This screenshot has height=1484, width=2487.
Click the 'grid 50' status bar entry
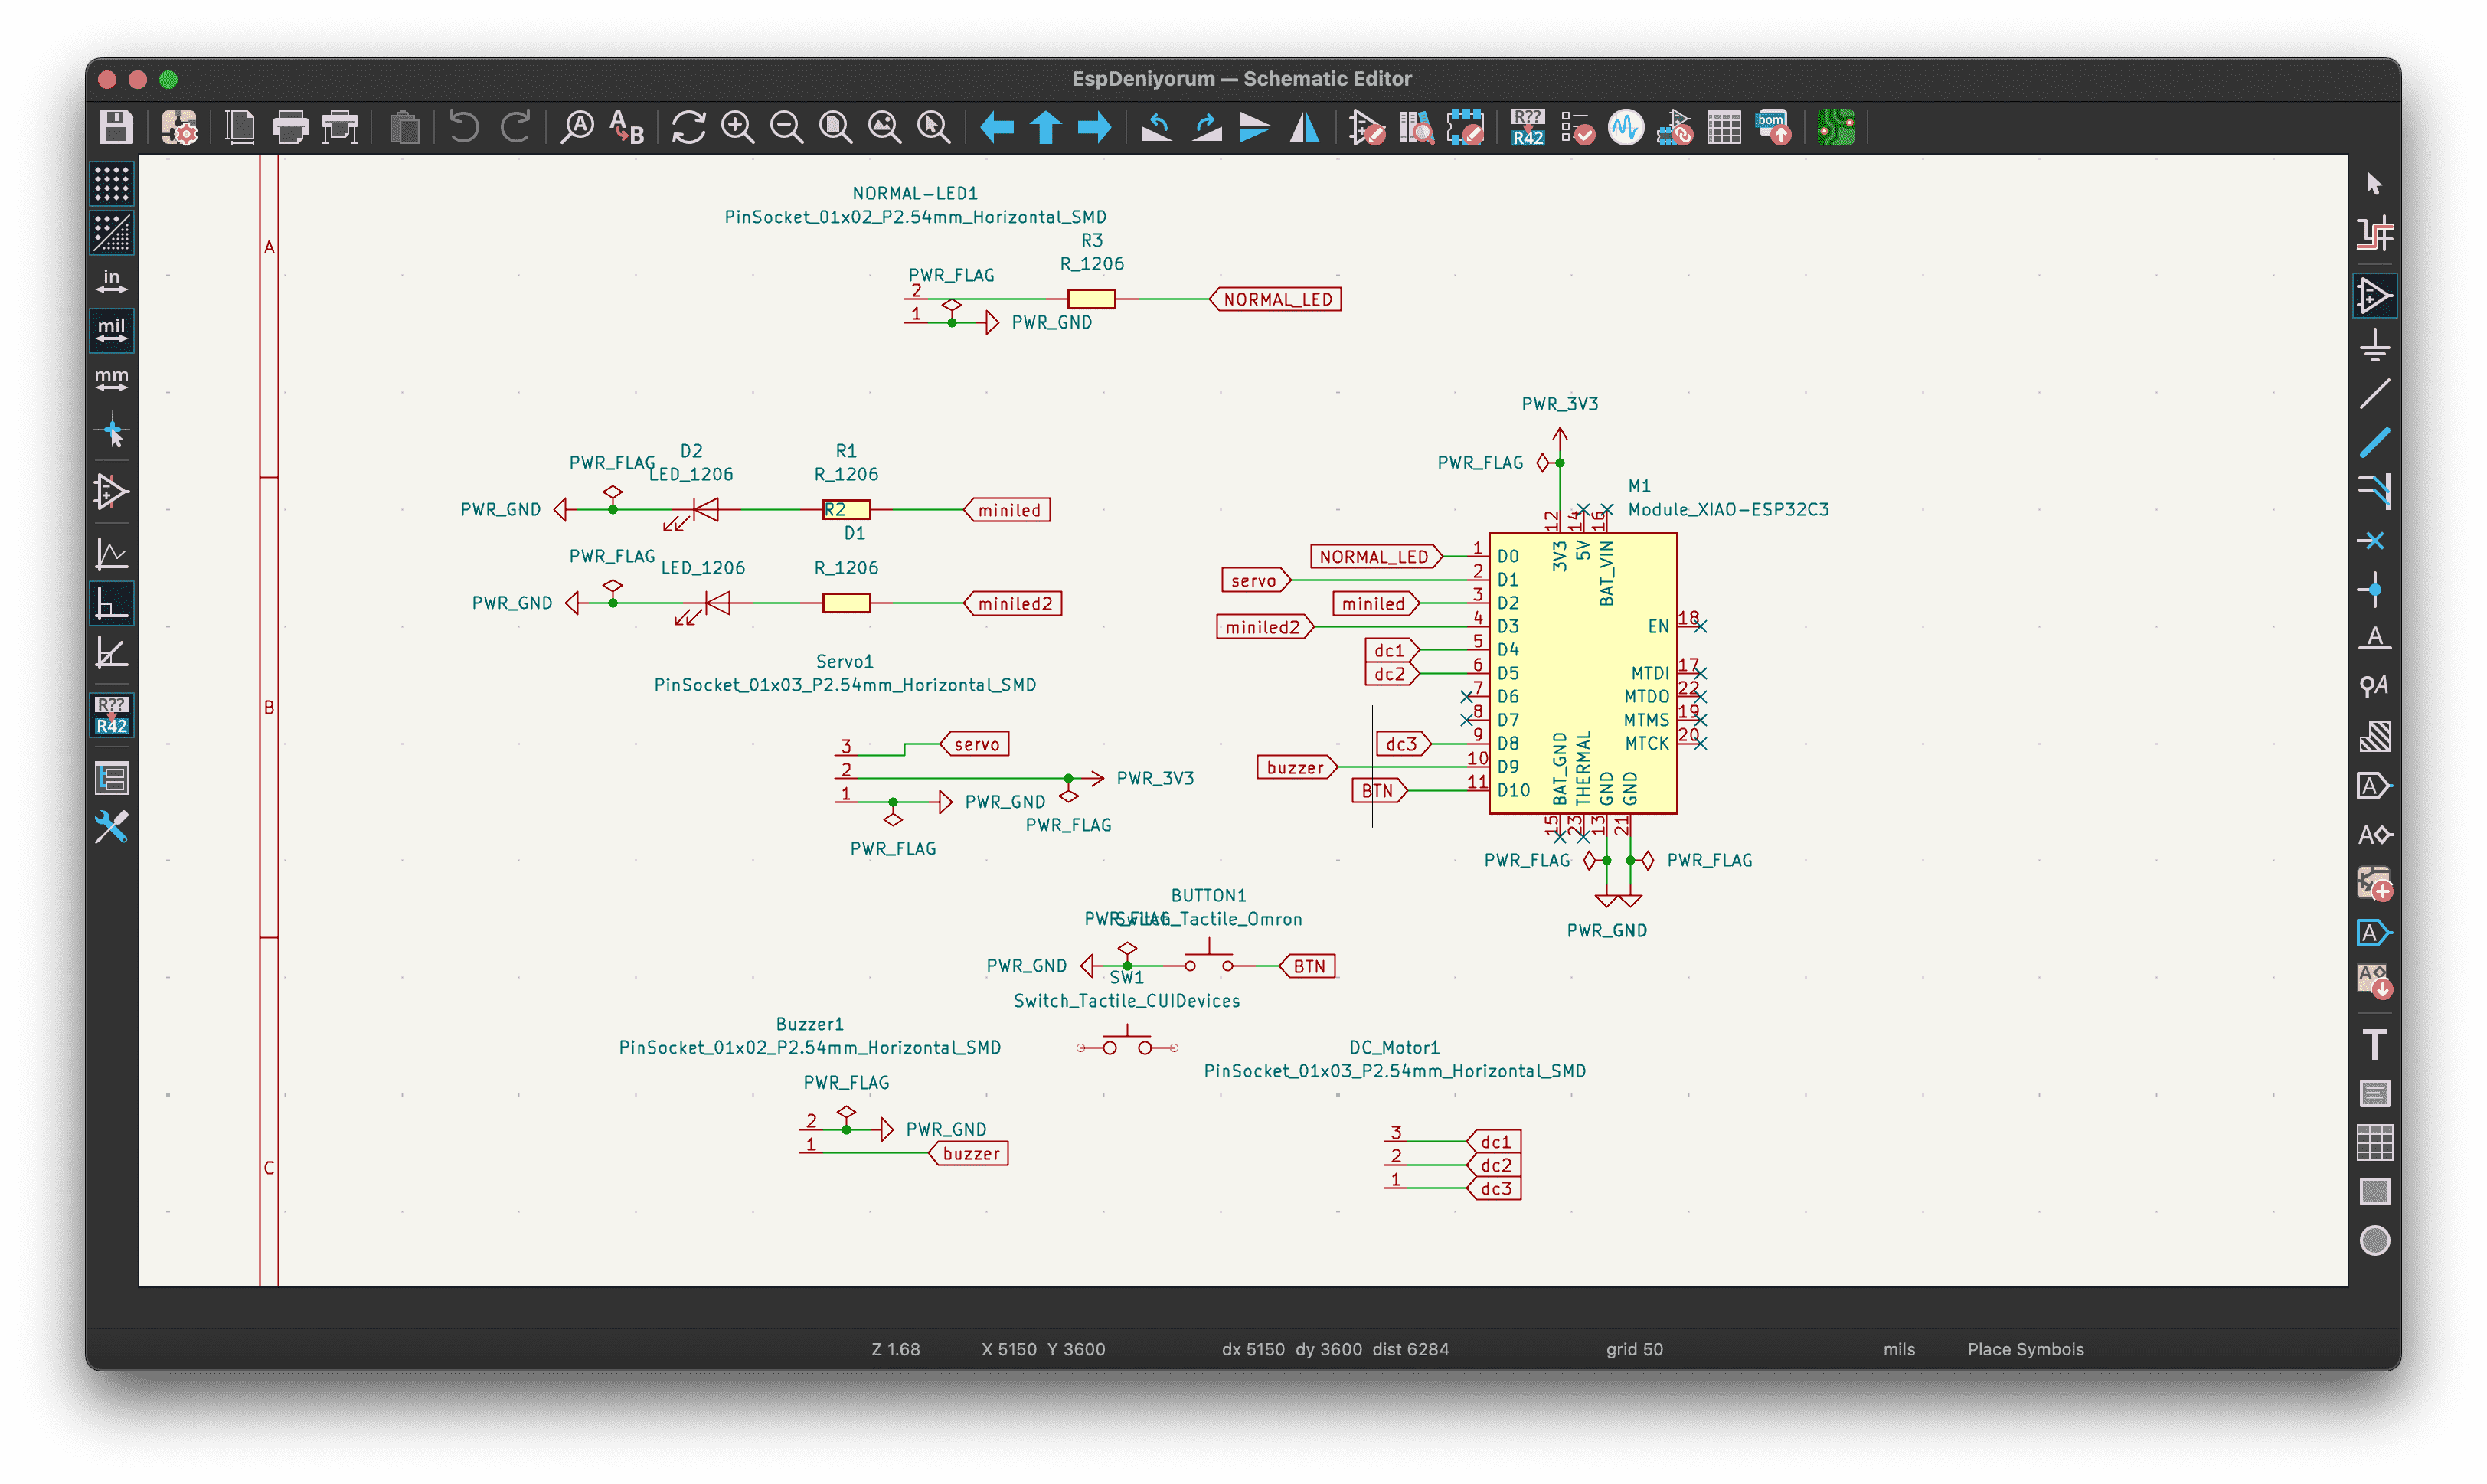click(x=1634, y=1349)
